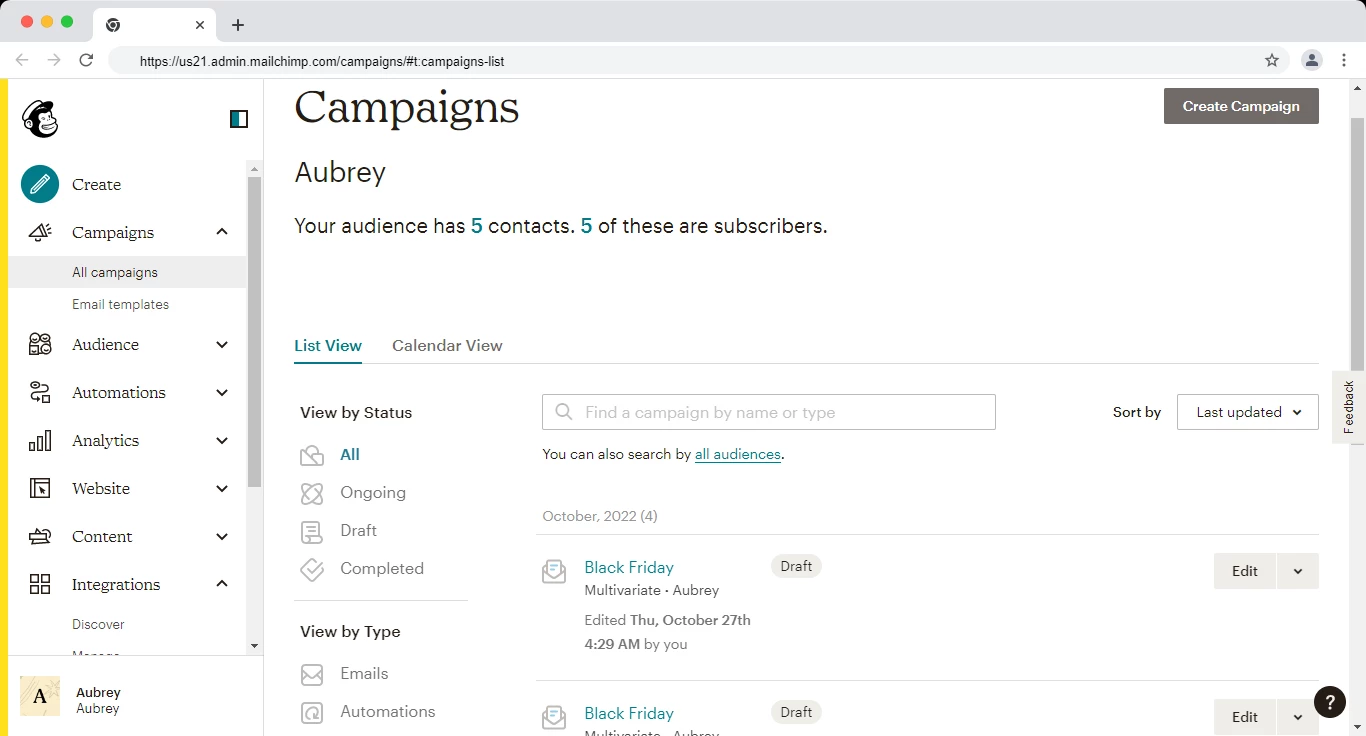The image size is (1366, 736).
Task: Bookmark this page with the star
Action: 1272,60
